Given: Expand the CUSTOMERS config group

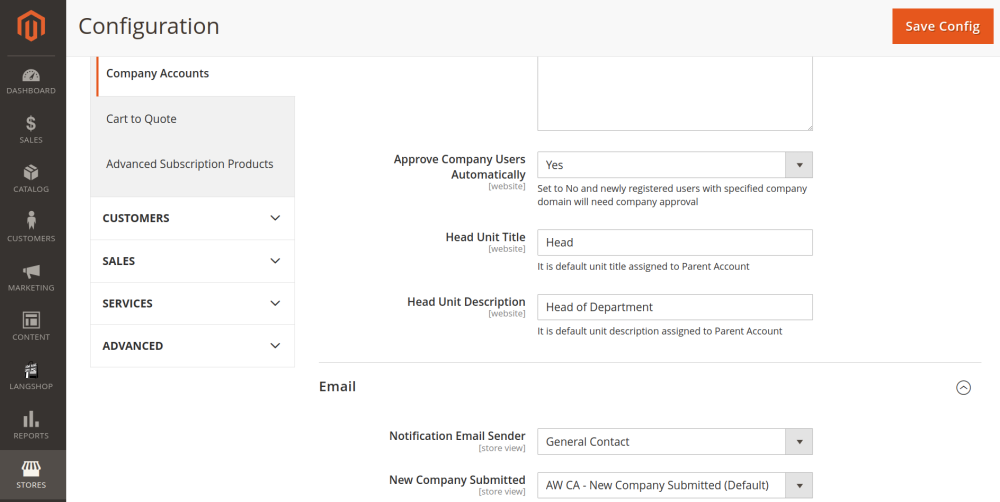Looking at the screenshot, I should point(192,218).
